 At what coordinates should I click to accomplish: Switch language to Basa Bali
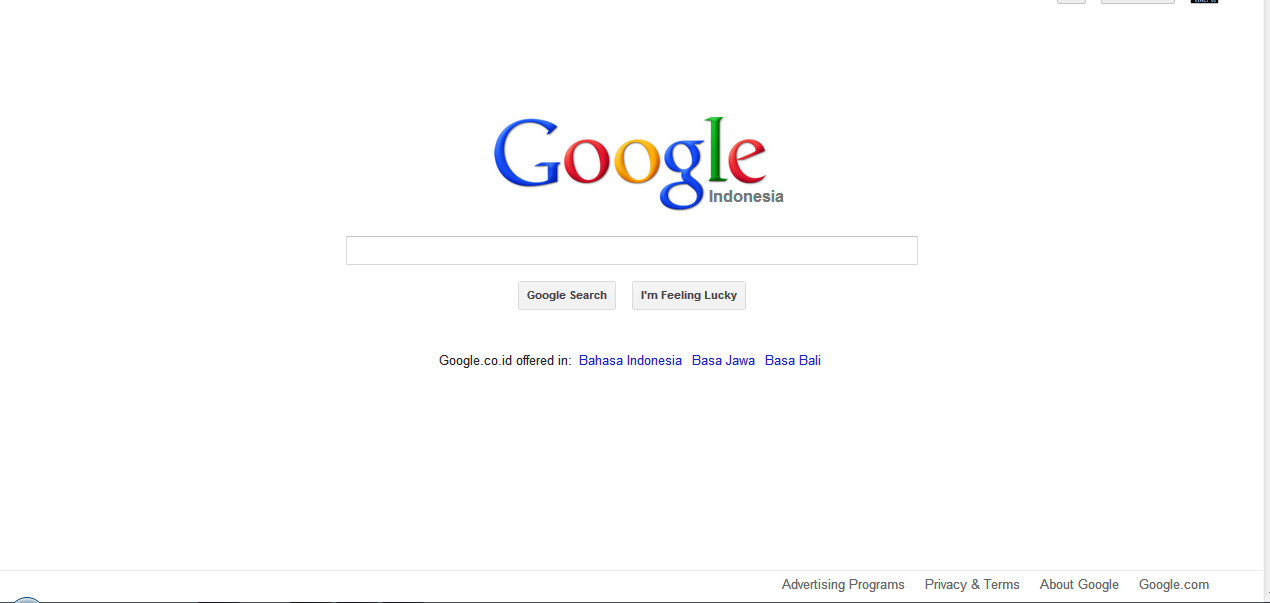[x=793, y=360]
